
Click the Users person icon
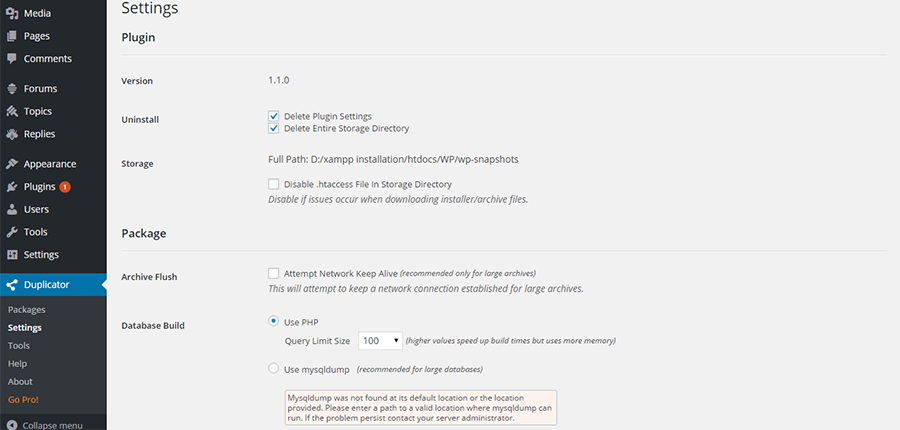tap(11, 209)
